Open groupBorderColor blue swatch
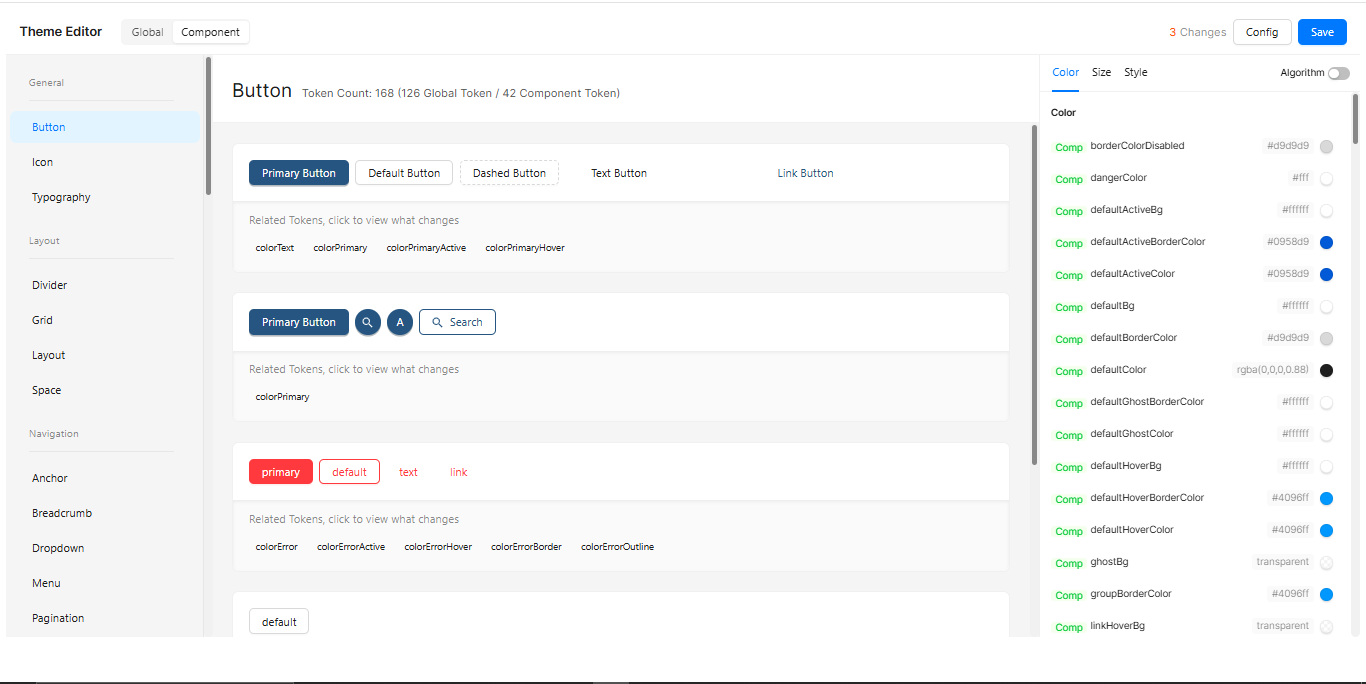 coord(1326,595)
